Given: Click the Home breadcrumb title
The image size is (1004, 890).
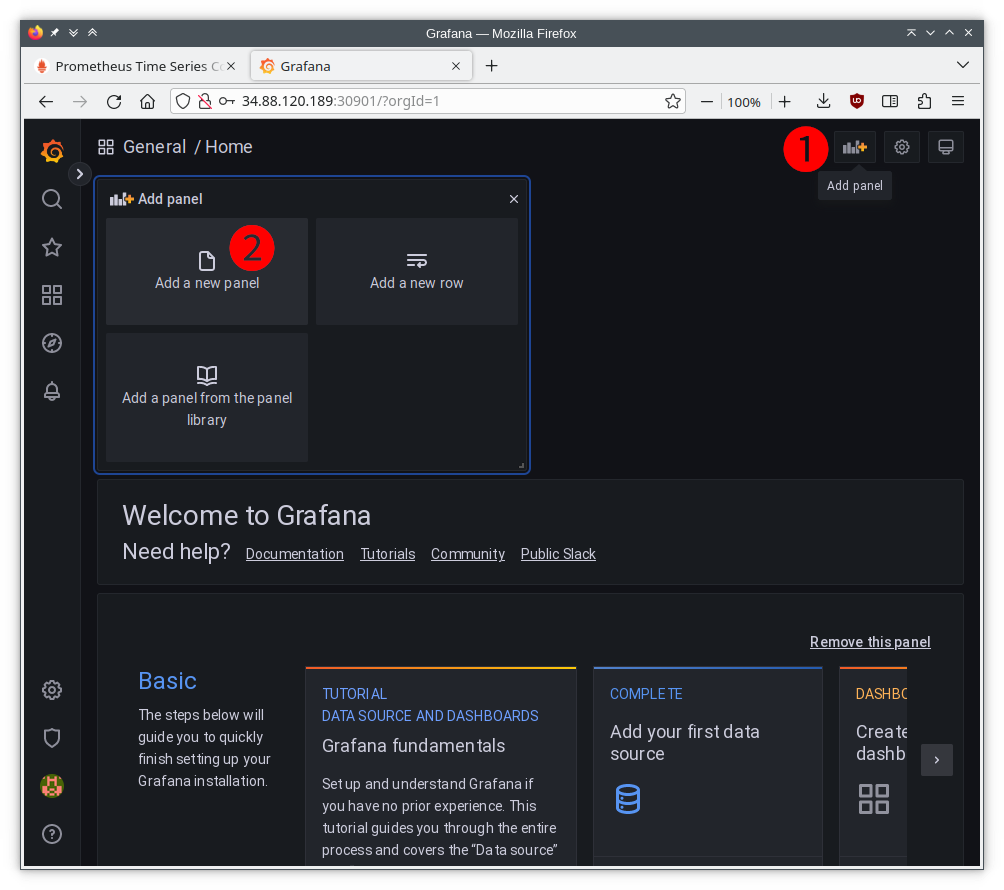Looking at the screenshot, I should [x=229, y=147].
